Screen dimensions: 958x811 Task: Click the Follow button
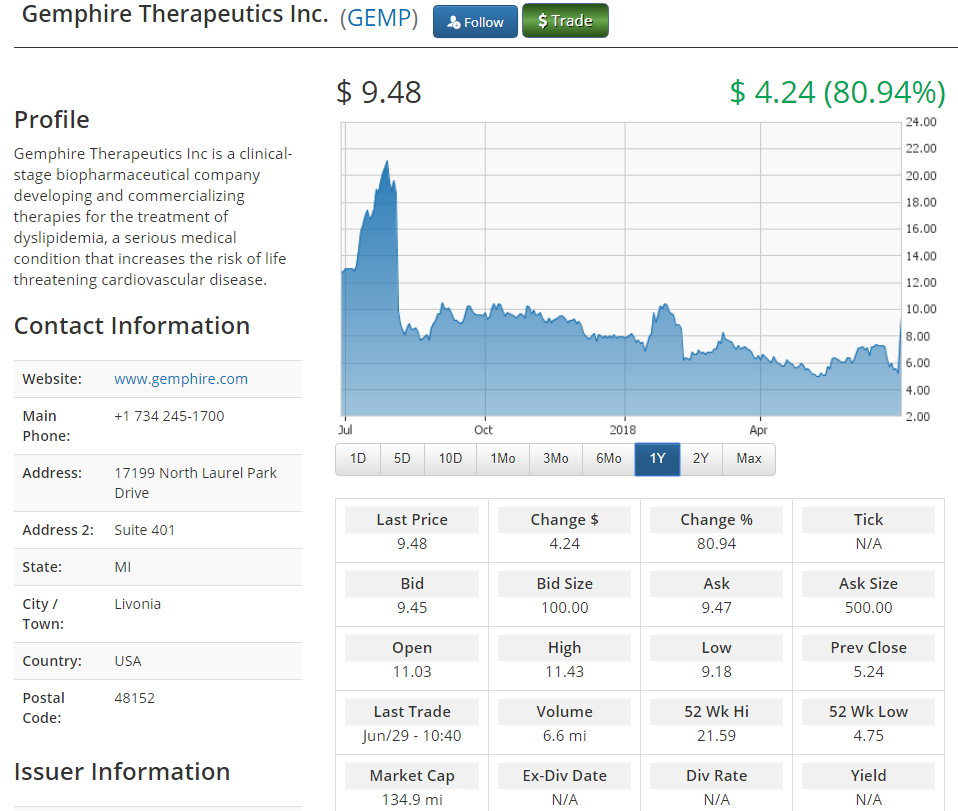475,21
